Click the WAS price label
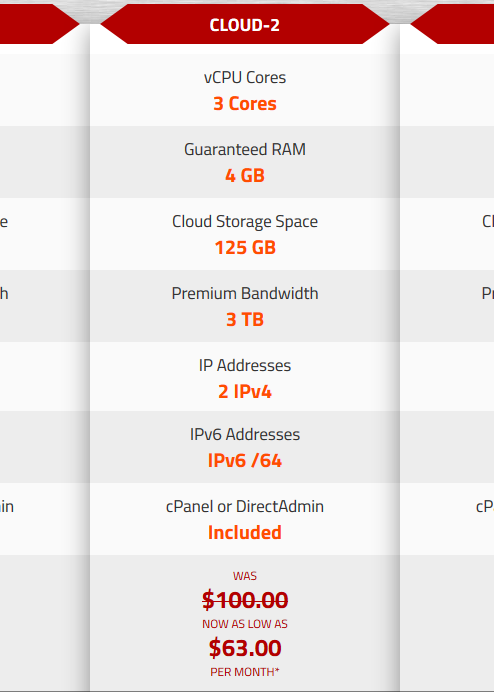 point(245,576)
